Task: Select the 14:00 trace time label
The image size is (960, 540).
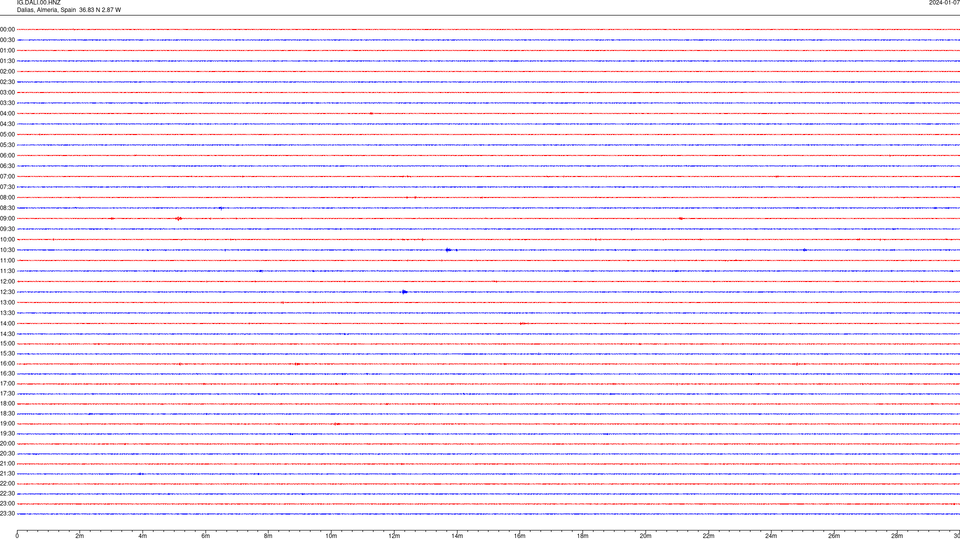Action: pyautogui.click(x=7, y=323)
